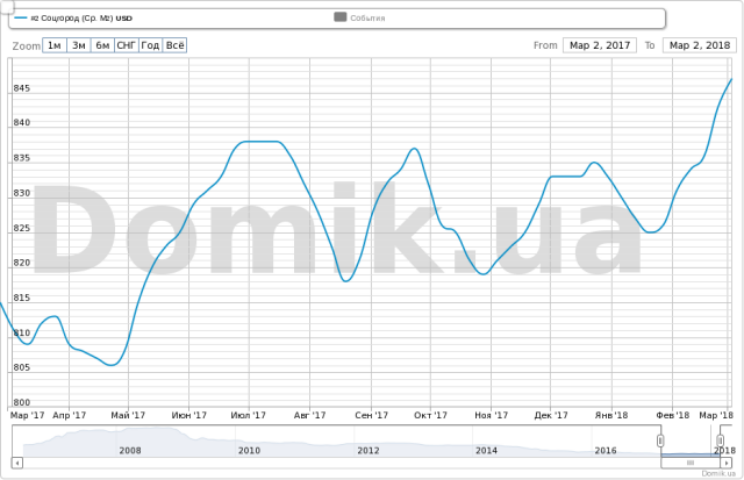Select the Всё zoom range button
The image size is (744, 480).
coord(175,46)
